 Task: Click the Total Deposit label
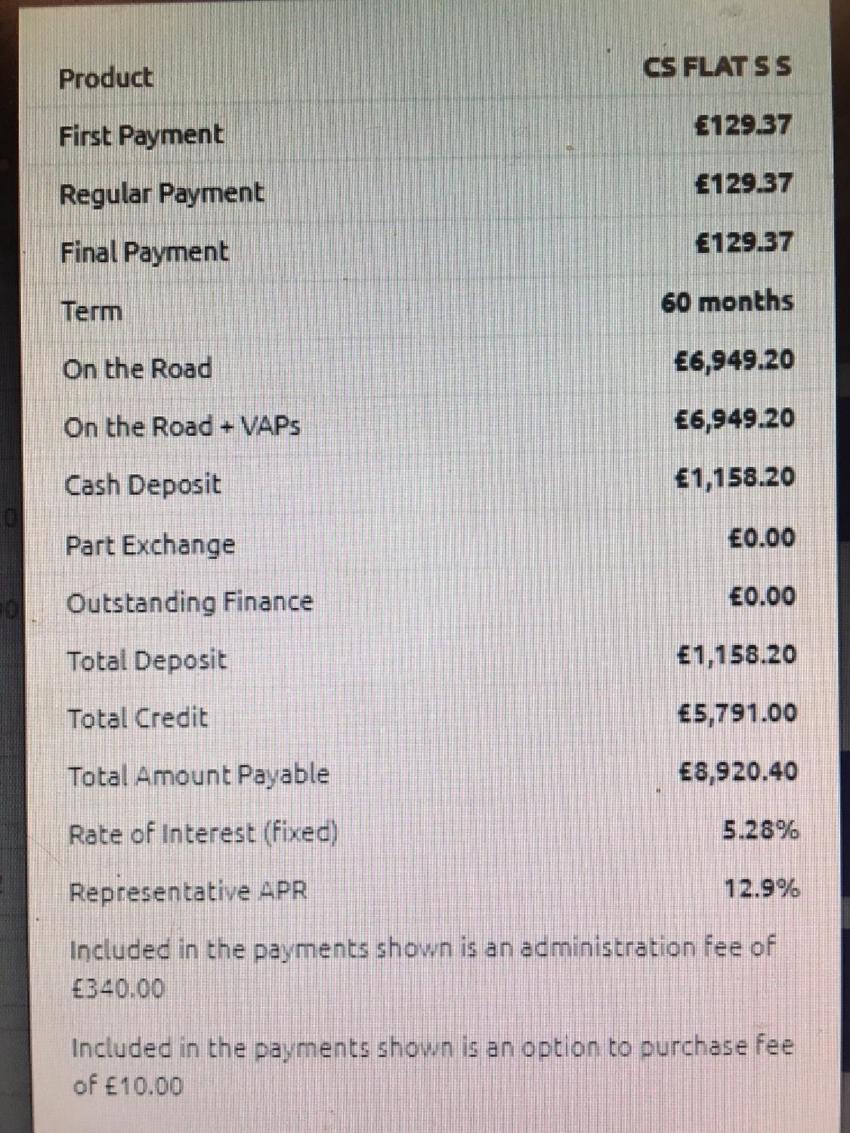(147, 661)
